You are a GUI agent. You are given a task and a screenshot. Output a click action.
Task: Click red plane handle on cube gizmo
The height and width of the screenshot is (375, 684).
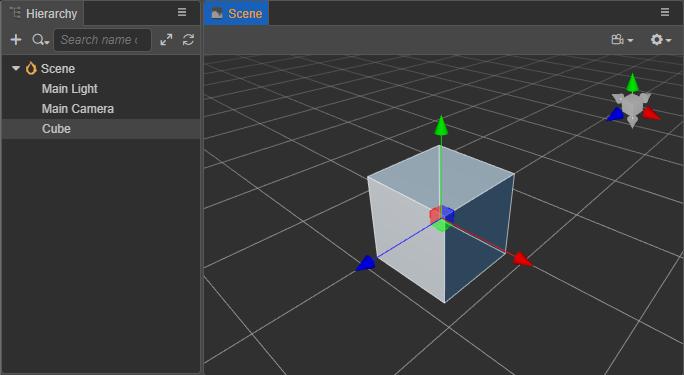pyautogui.click(x=435, y=215)
